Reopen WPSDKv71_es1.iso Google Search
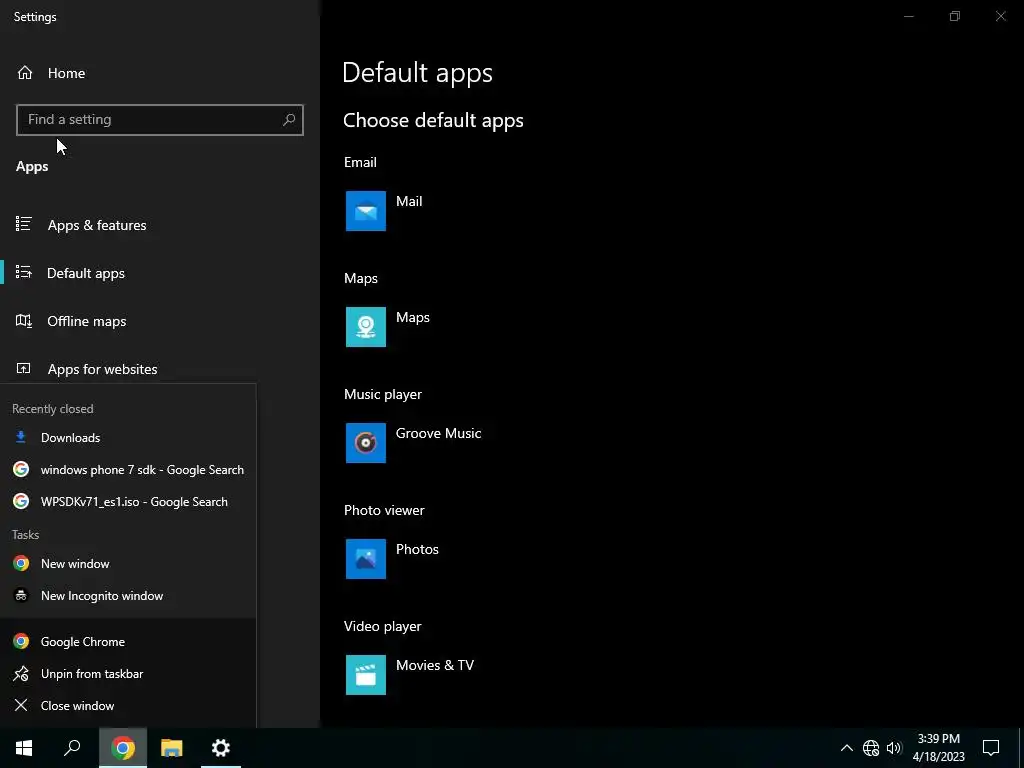1024x768 pixels. pos(128,502)
